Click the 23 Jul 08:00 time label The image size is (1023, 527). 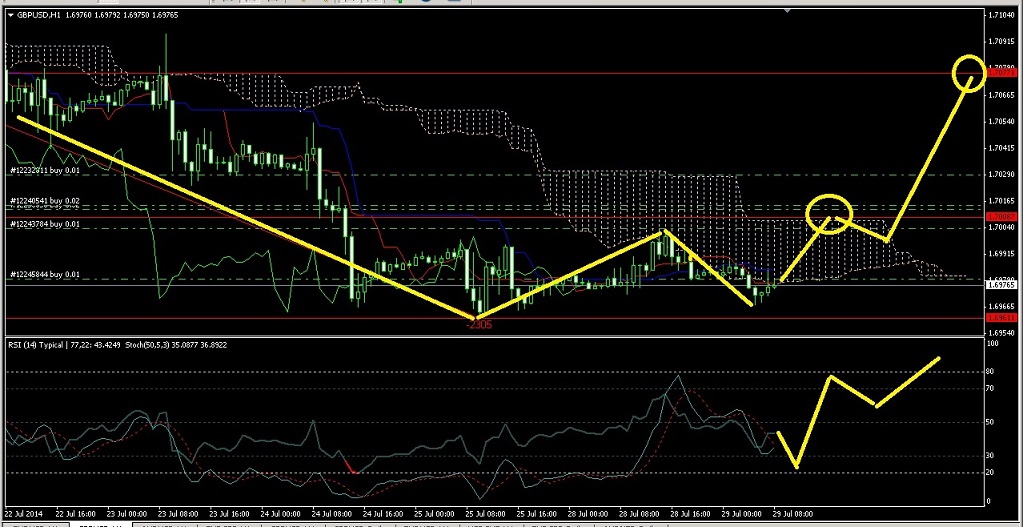[x=180, y=514]
